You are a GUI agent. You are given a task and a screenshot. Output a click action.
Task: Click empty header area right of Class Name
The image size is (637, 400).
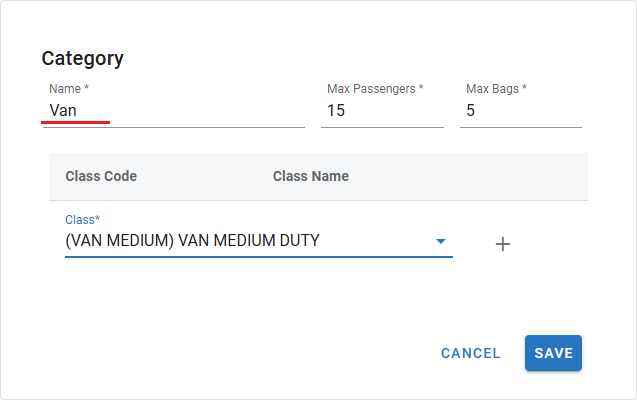(470, 176)
